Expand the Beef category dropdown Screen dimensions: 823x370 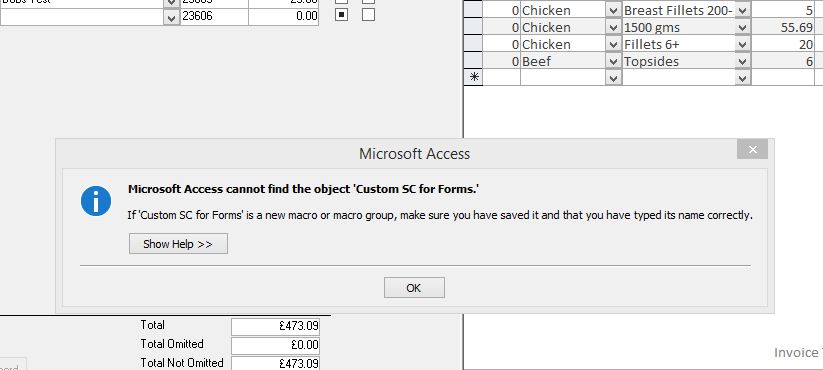(x=613, y=61)
